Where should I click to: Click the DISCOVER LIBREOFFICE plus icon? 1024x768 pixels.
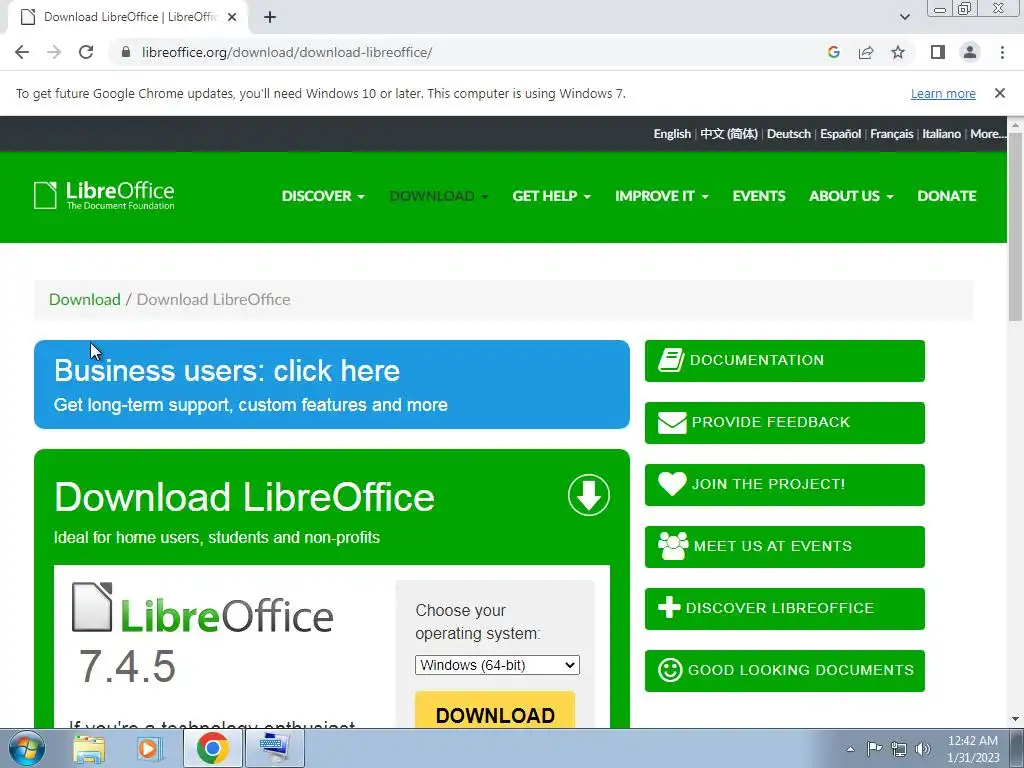[x=669, y=607]
